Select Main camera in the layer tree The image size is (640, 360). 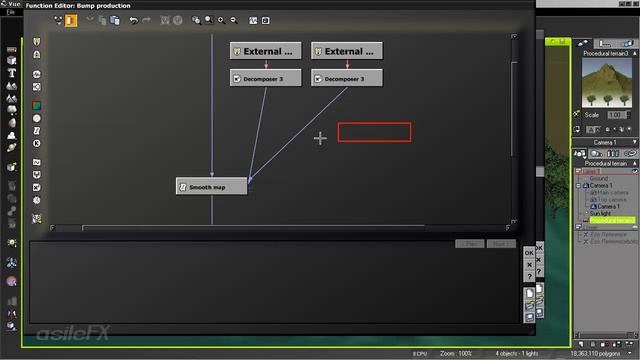tap(613, 192)
